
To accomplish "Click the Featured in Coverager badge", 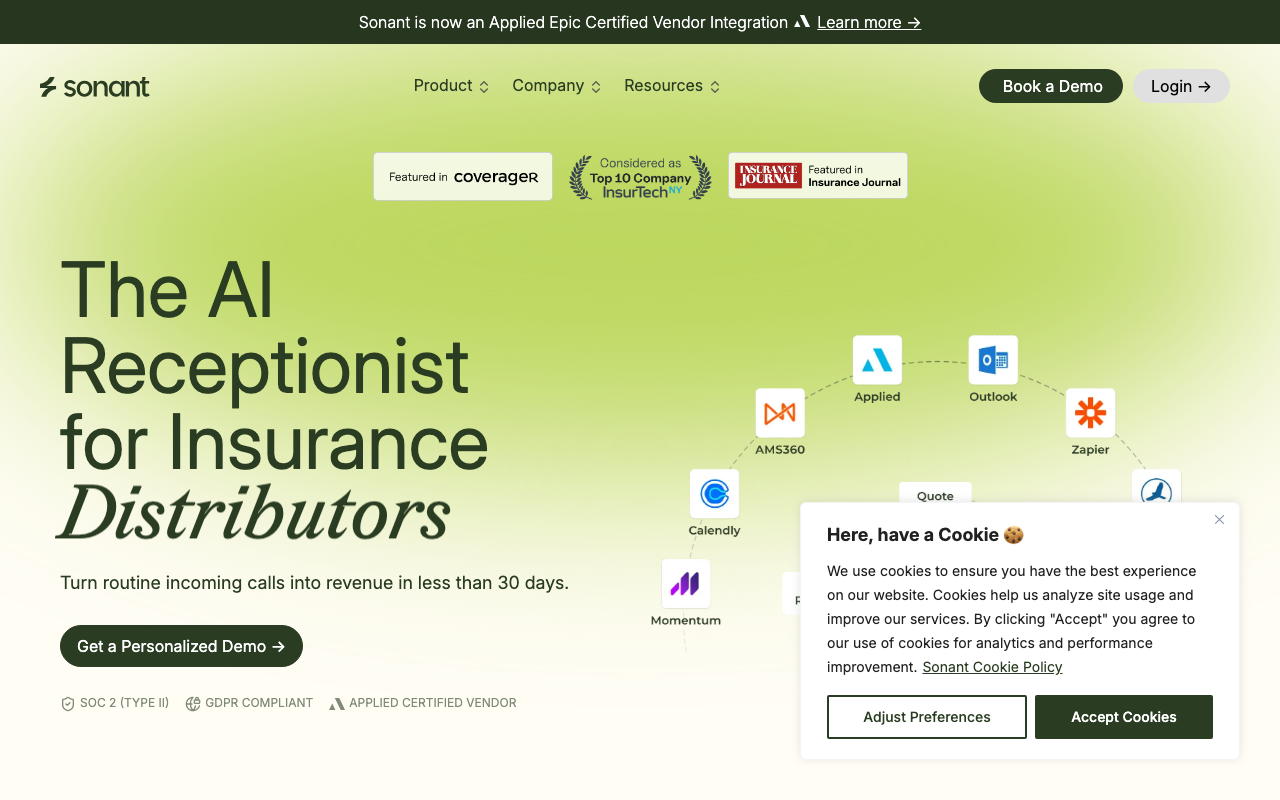I will (463, 177).
